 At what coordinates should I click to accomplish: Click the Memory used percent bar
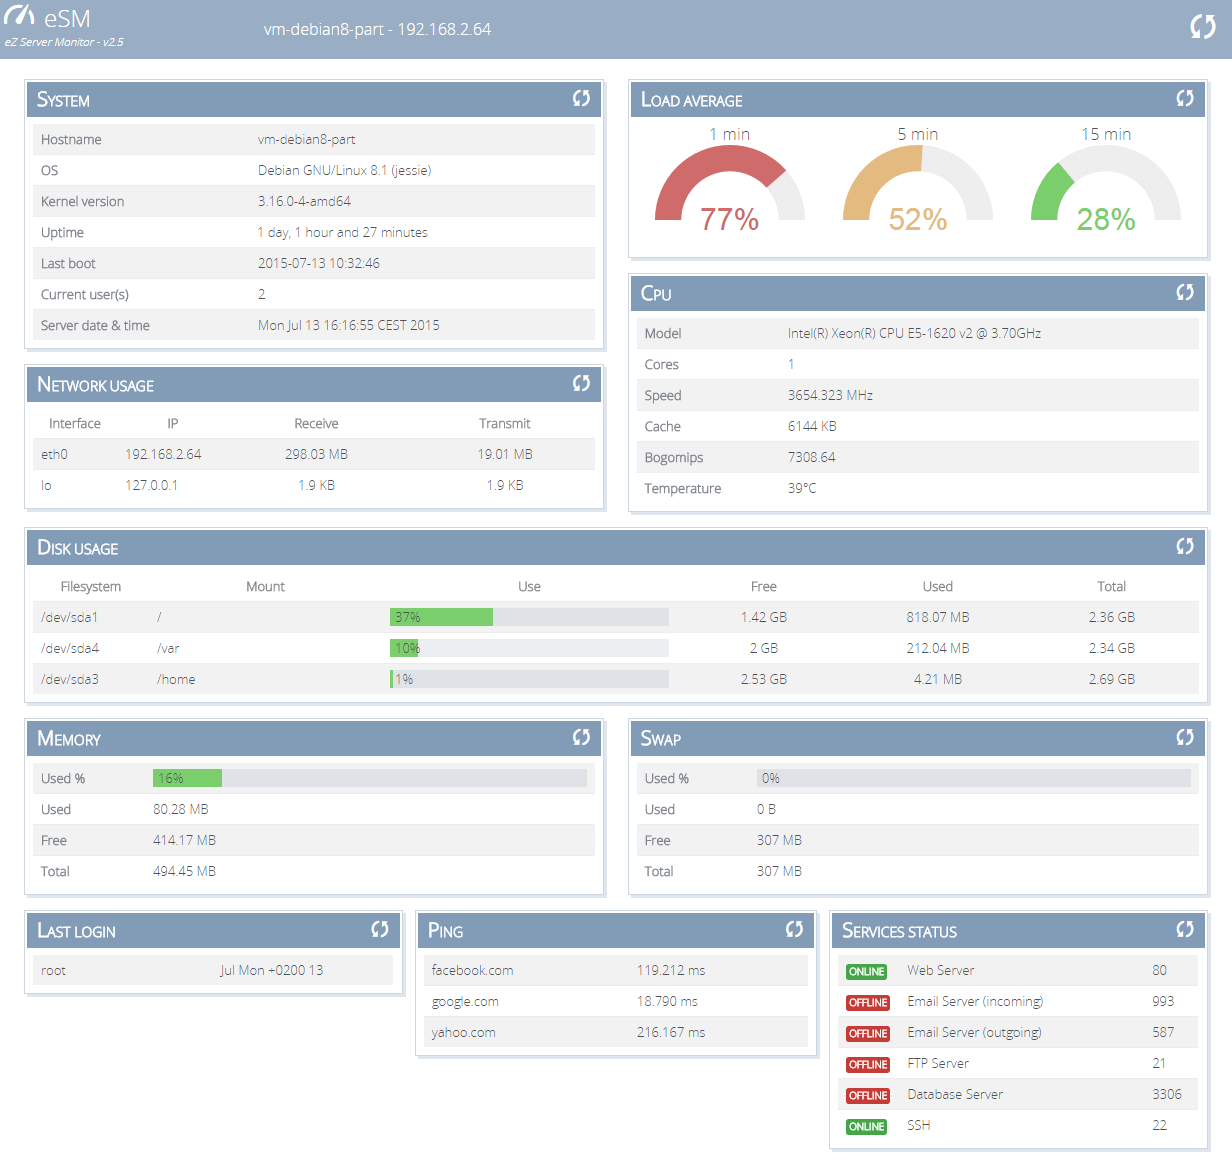click(369, 778)
